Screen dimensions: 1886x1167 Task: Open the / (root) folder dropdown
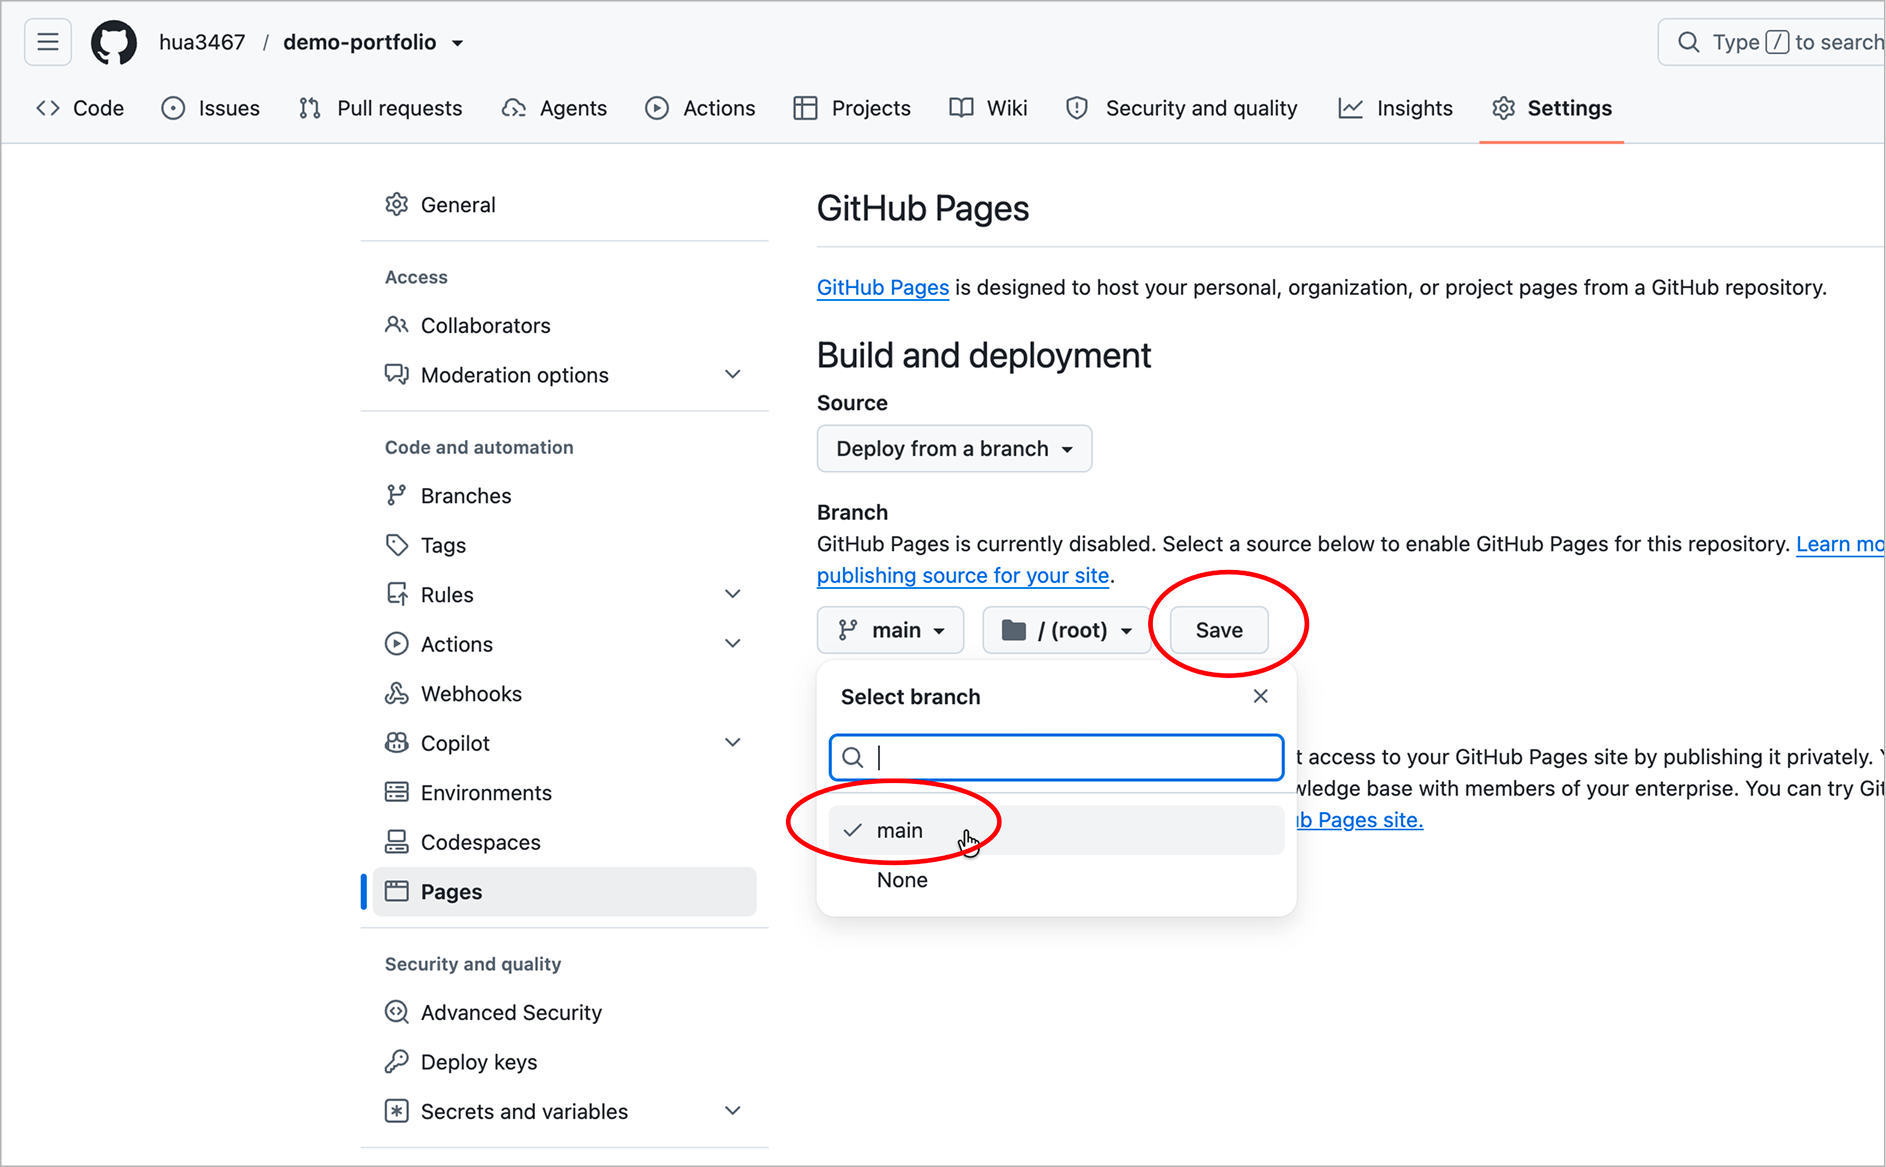click(x=1067, y=630)
